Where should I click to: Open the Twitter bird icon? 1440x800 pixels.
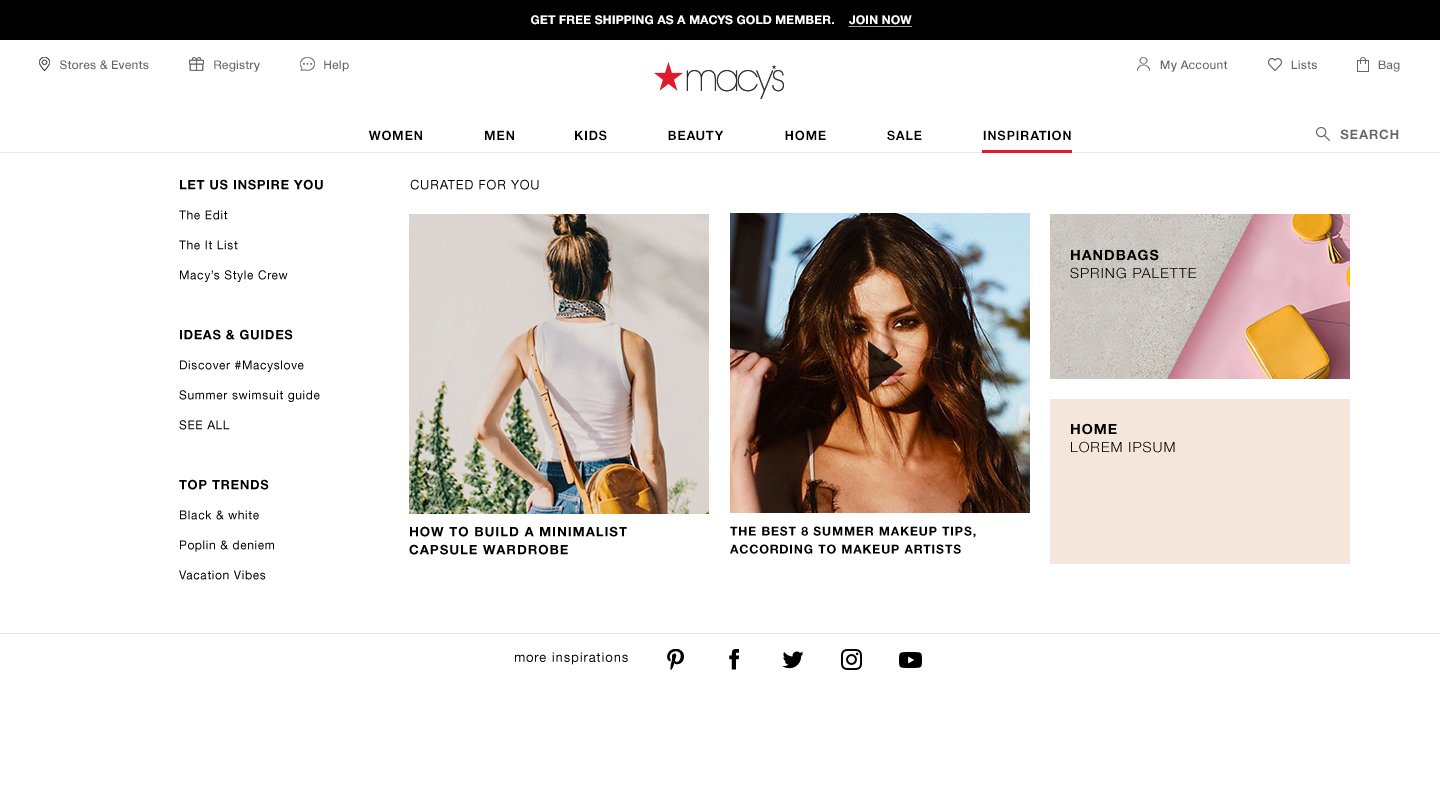(793, 660)
